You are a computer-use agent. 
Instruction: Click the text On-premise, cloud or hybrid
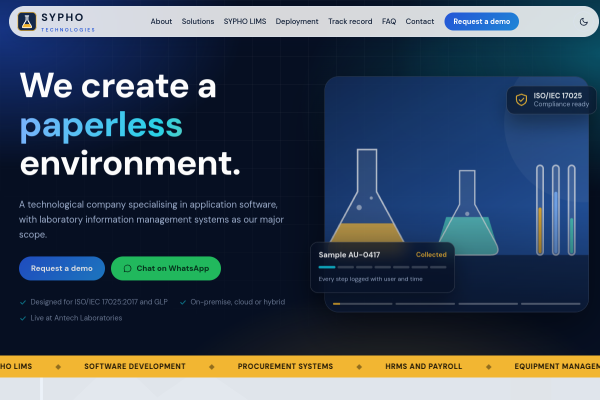238,302
